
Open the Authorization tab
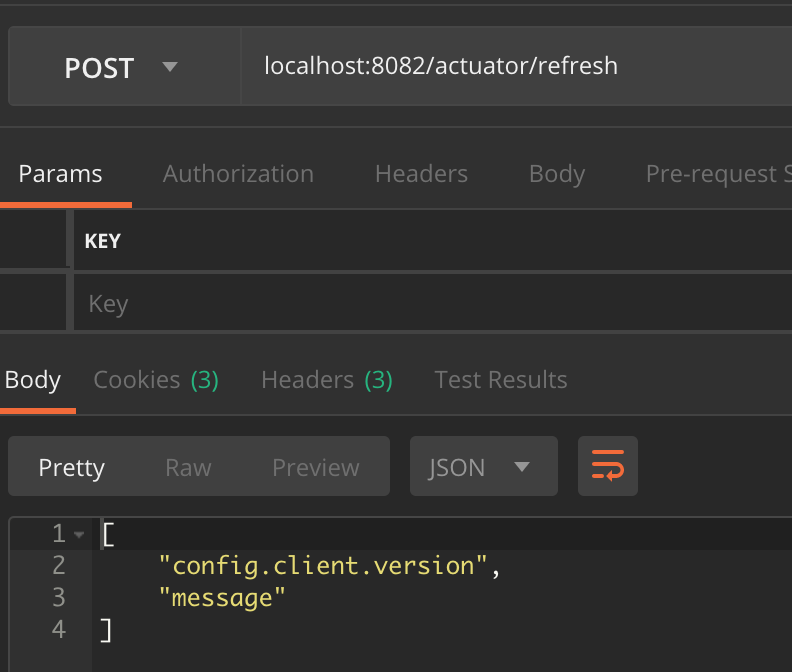pyautogui.click(x=238, y=174)
